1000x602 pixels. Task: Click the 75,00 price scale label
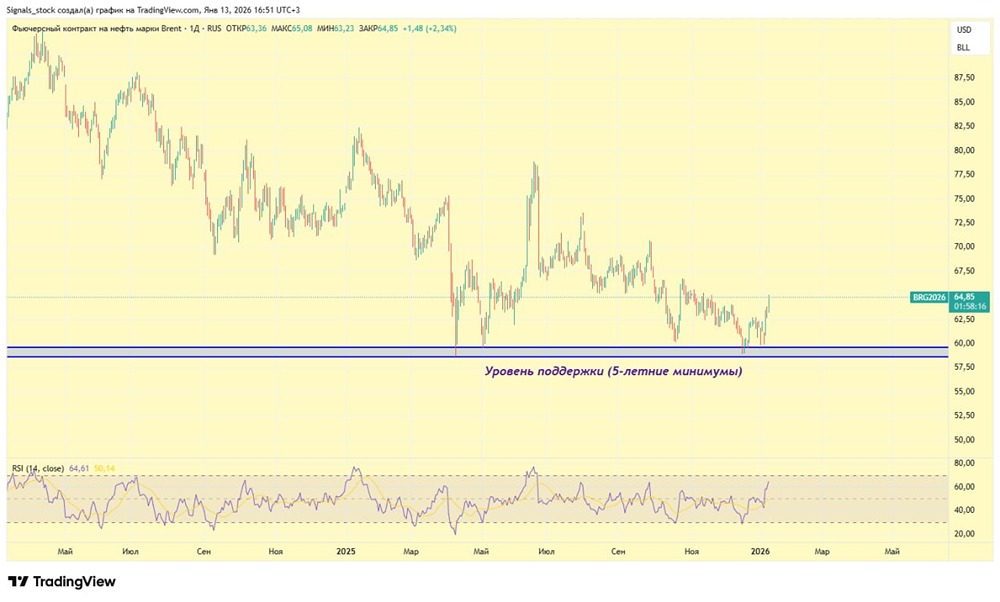point(964,199)
